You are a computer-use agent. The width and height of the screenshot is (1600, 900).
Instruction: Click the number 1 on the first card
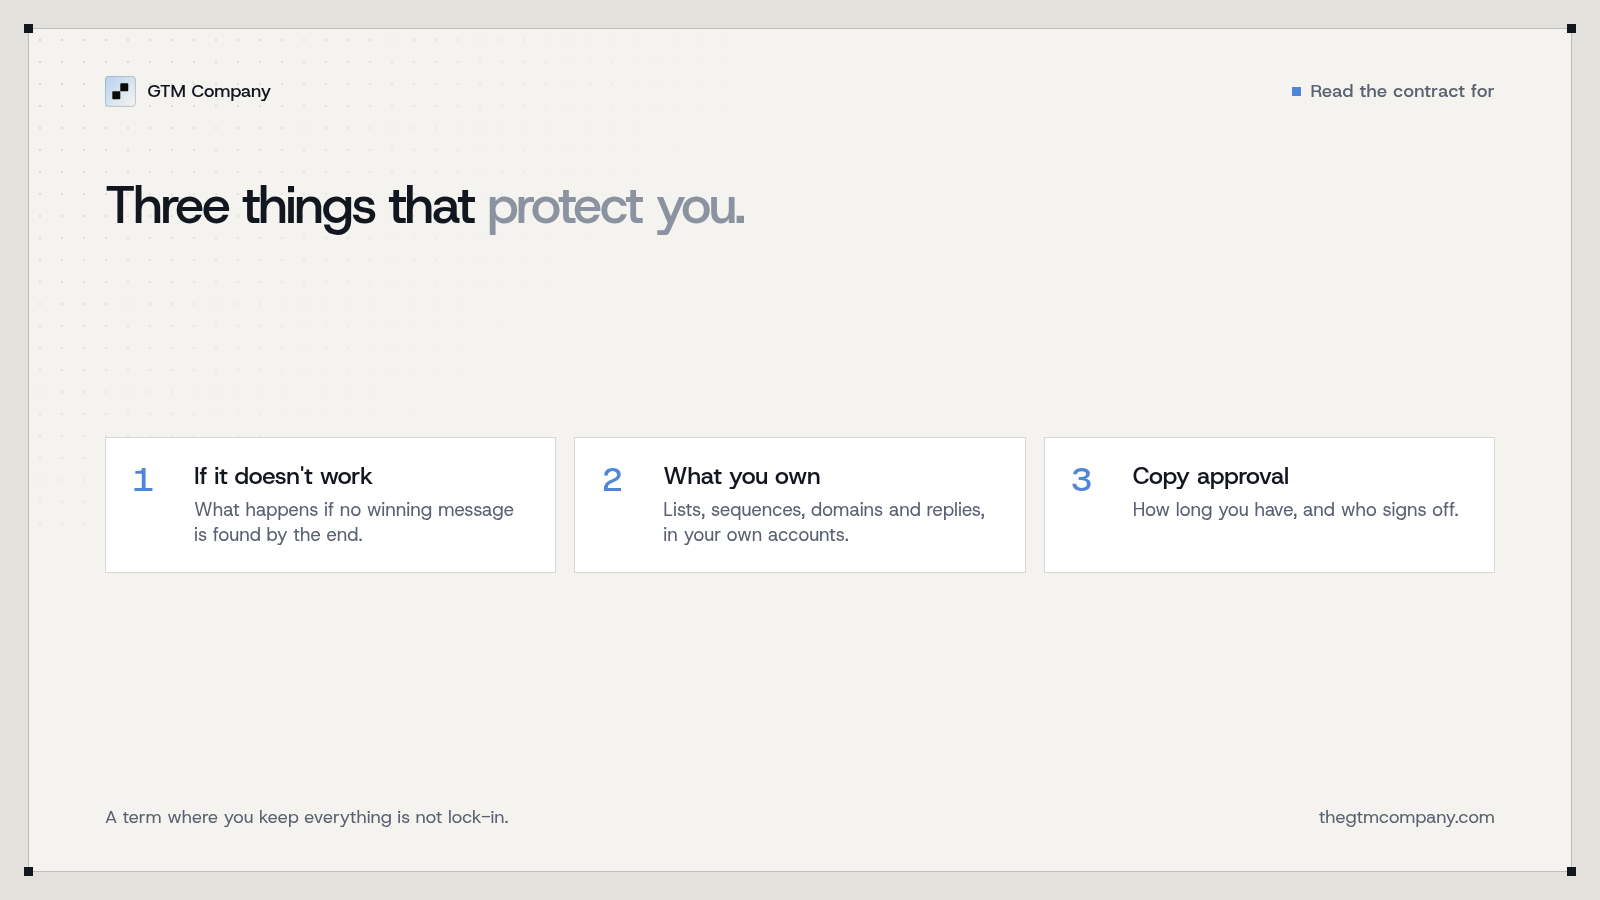coord(143,480)
